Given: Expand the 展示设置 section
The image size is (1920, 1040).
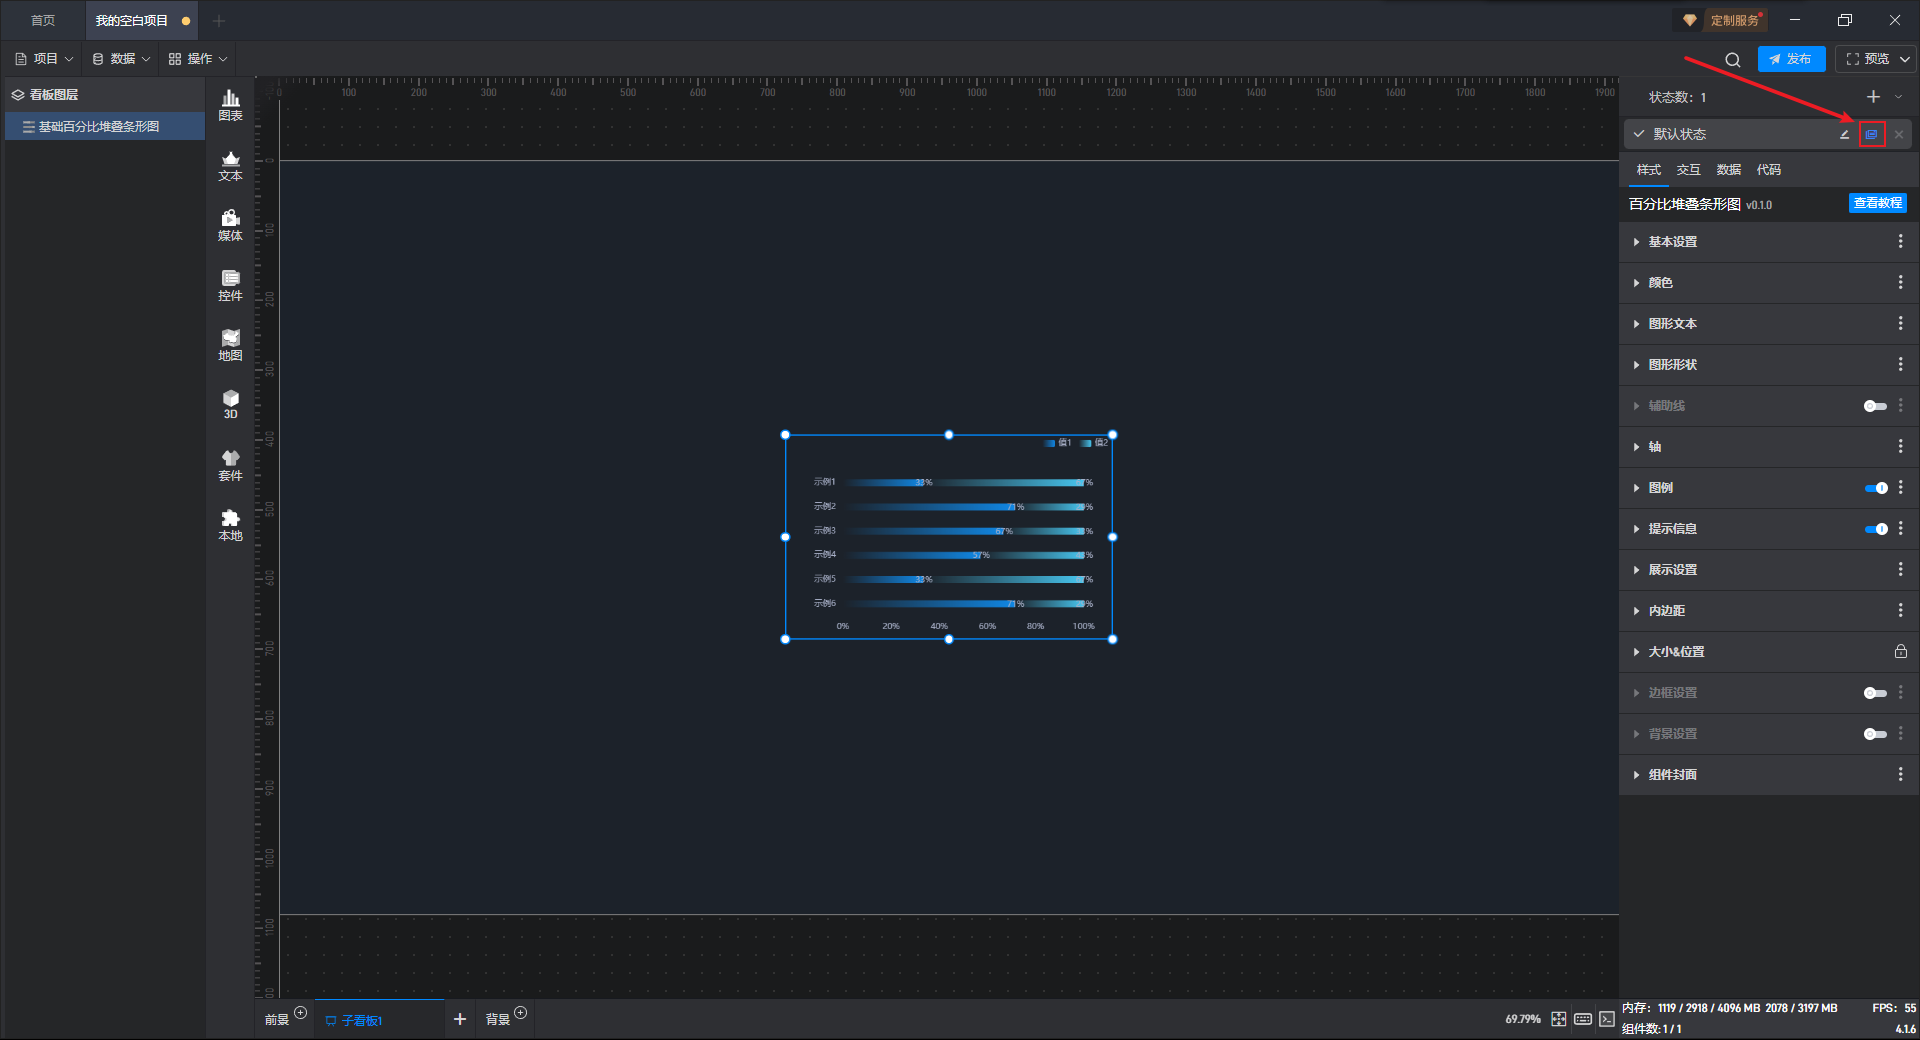Looking at the screenshot, I should (x=1636, y=570).
